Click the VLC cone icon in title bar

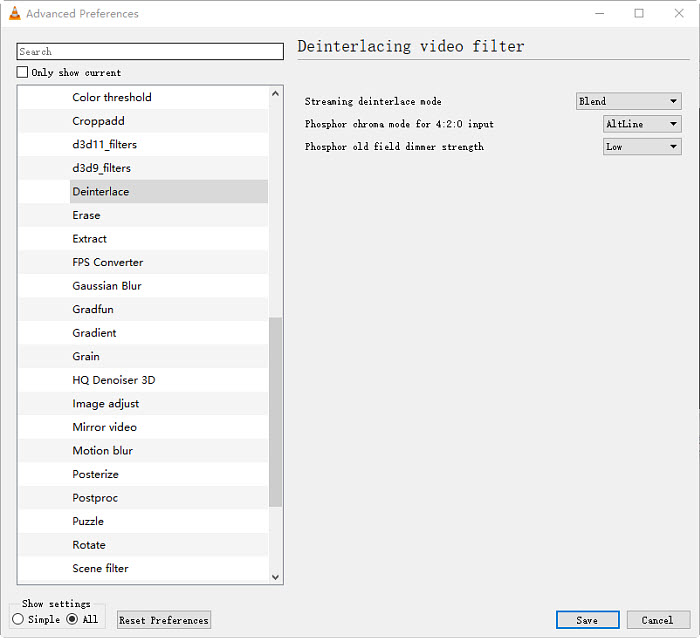[15, 13]
